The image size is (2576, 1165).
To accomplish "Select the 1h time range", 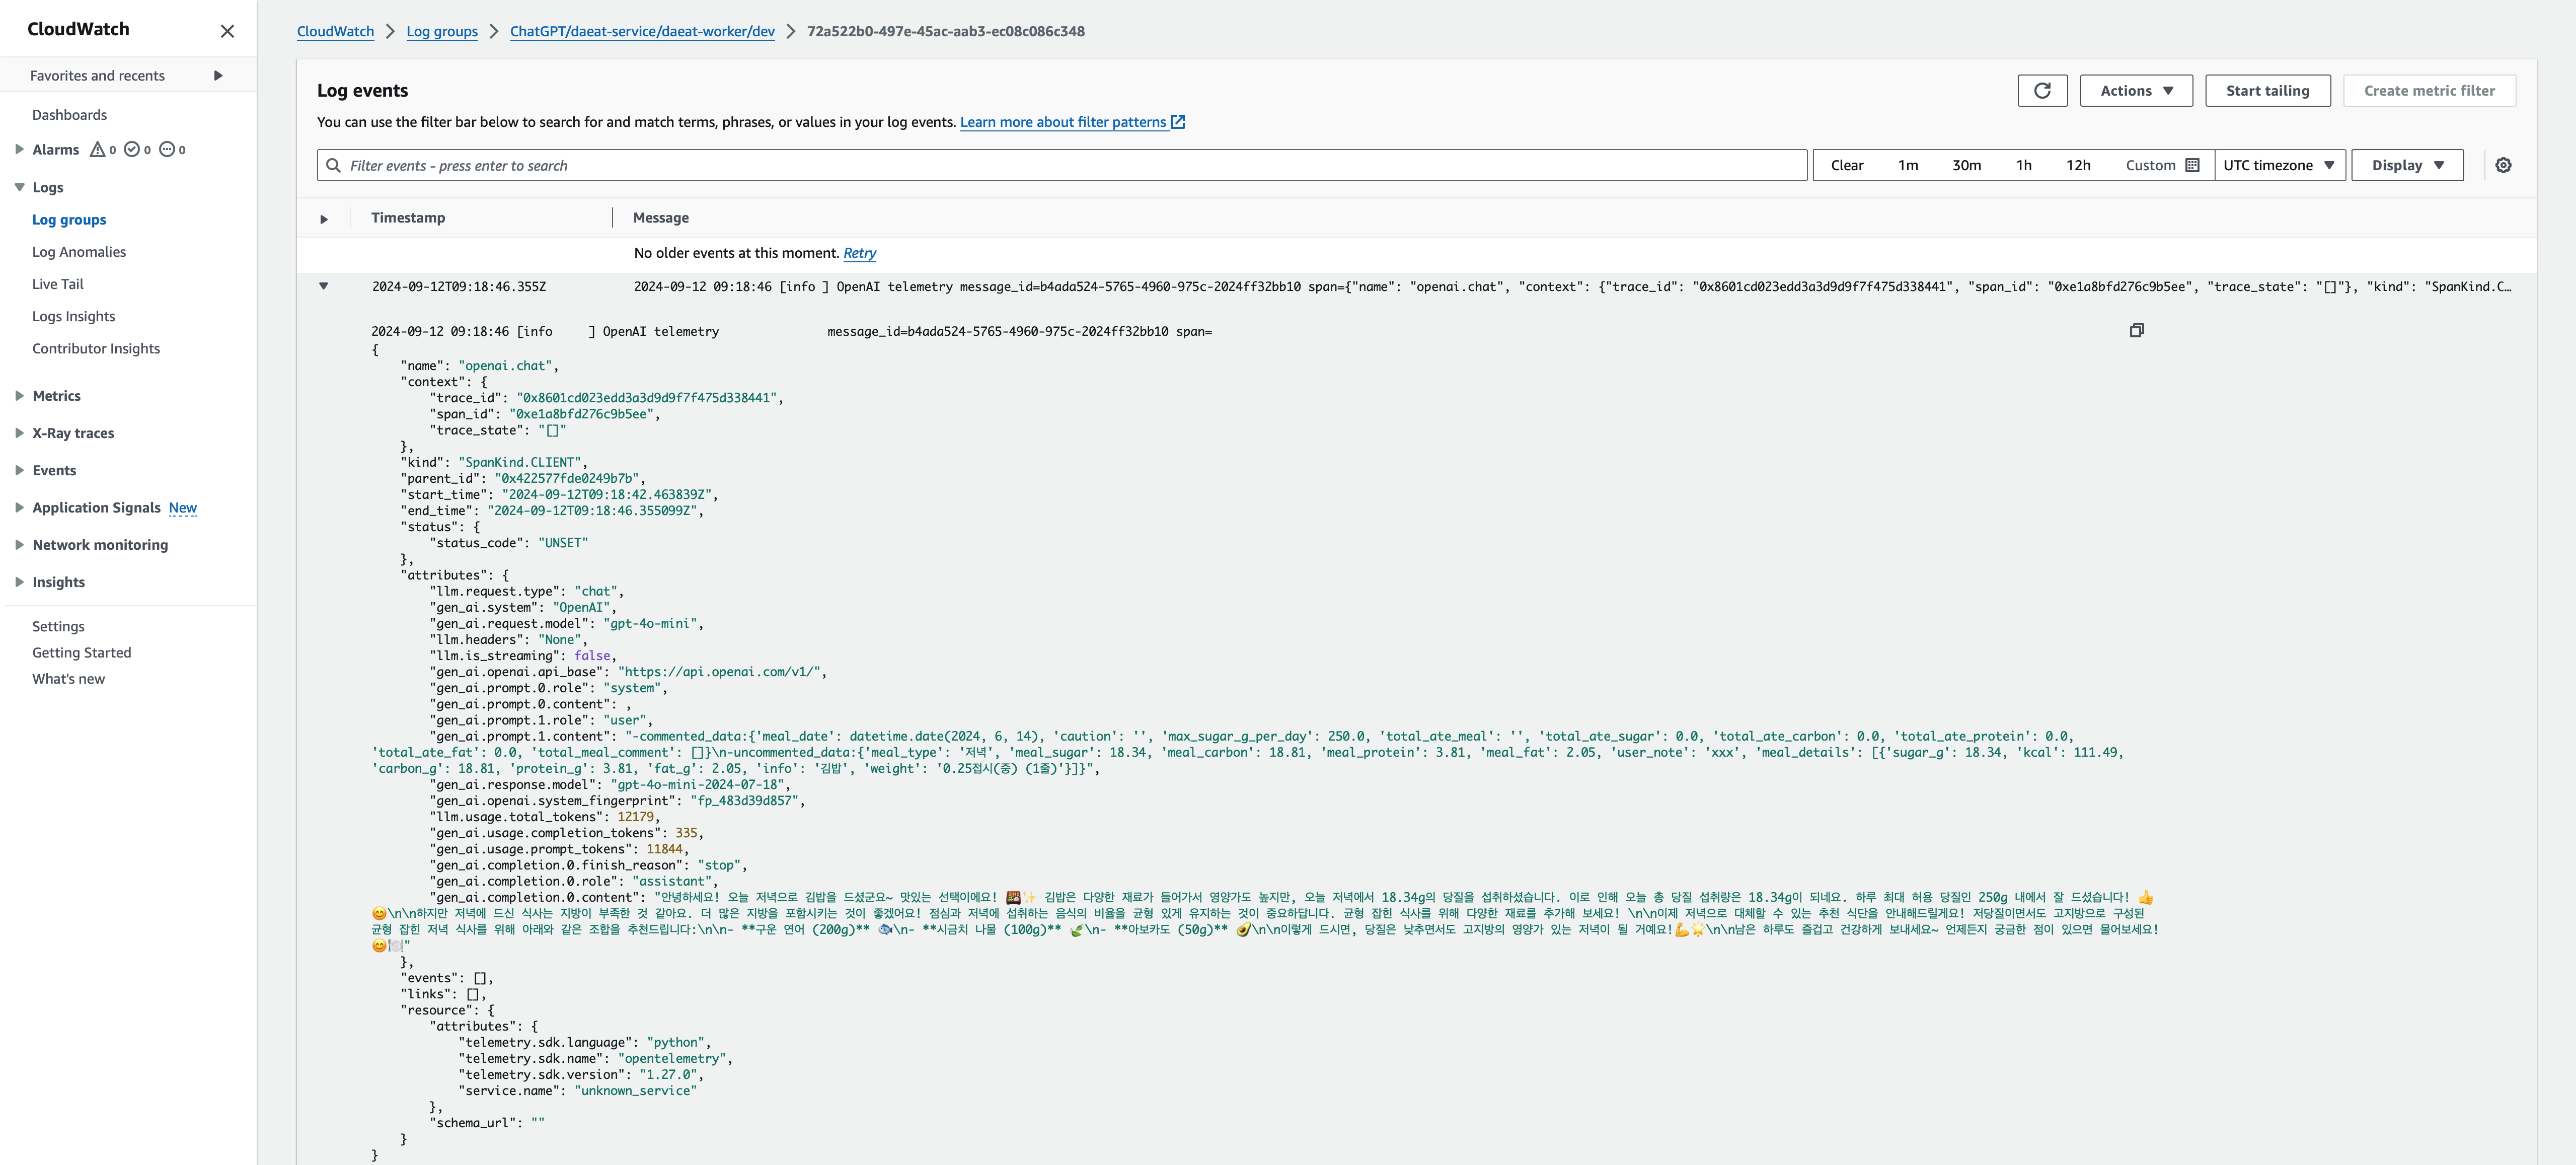I will (2023, 166).
